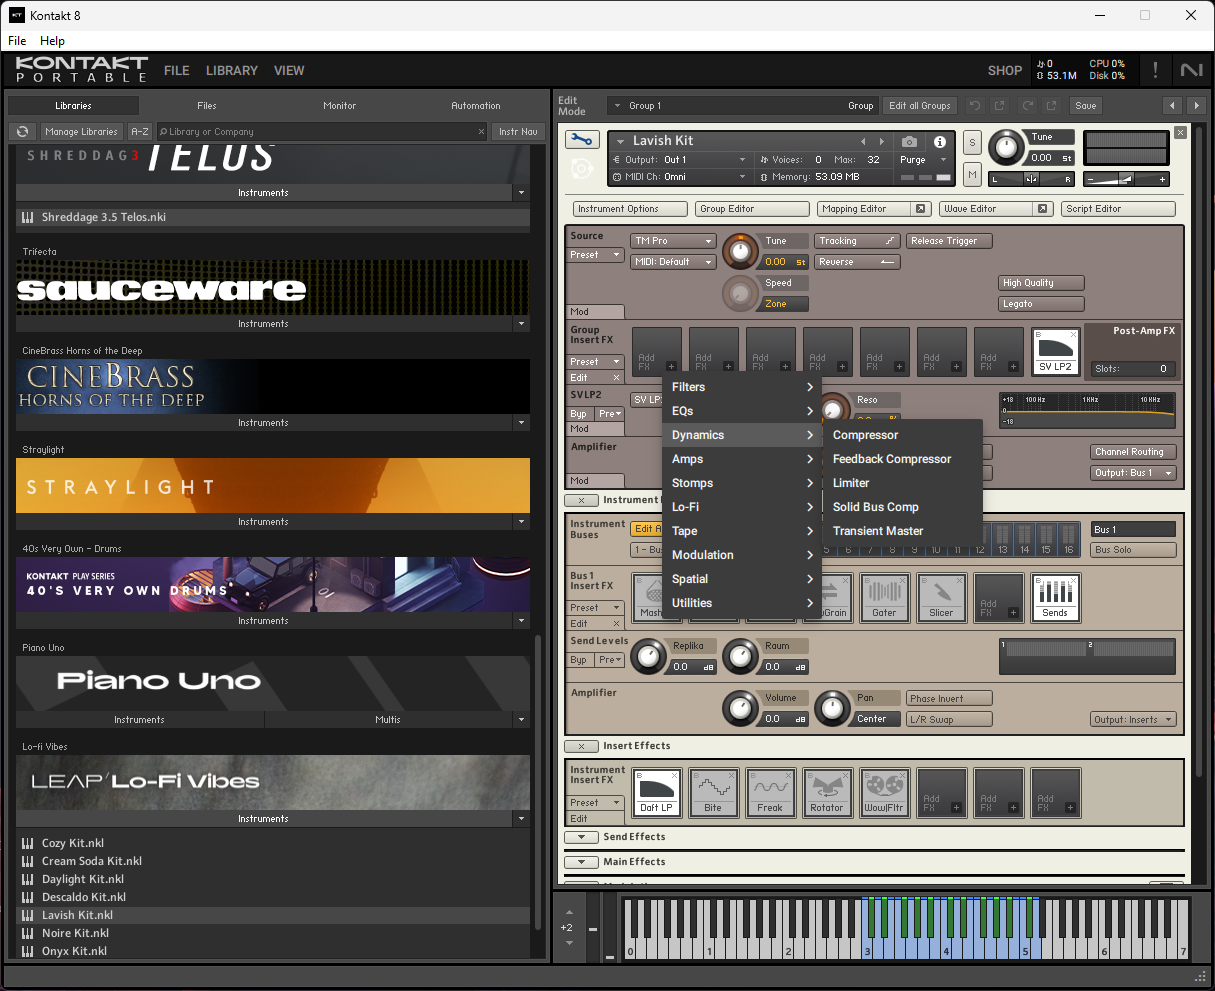The height and width of the screenshot is (991, 1215).
Task: Click the exclamation alert icon
Action: coord(1155,70)
